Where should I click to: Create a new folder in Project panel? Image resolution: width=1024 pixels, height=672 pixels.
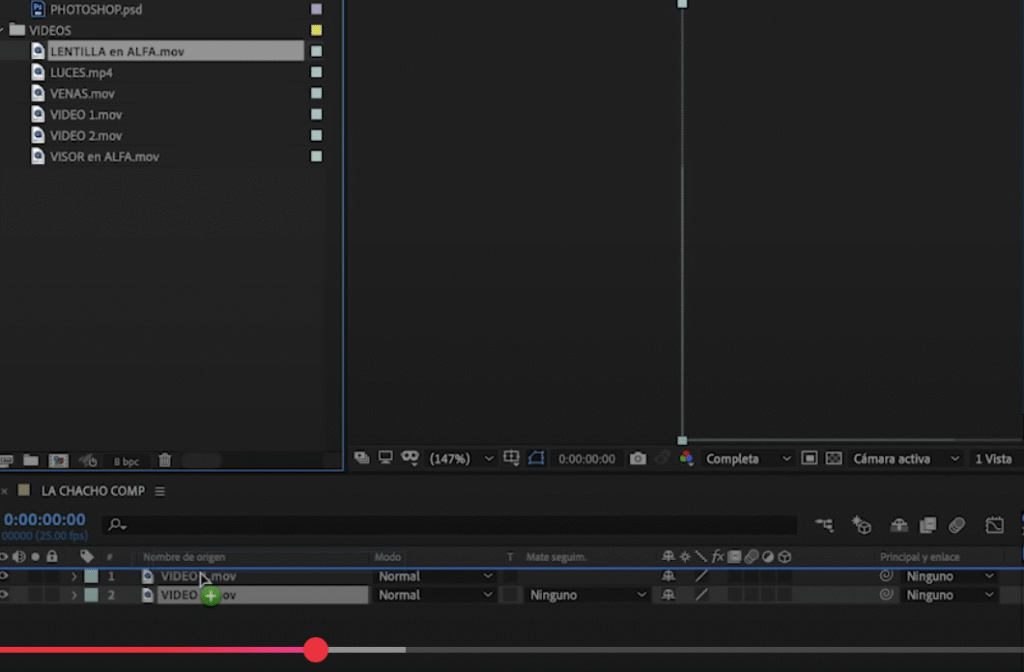pyautogui.click(x=31, y=461)
